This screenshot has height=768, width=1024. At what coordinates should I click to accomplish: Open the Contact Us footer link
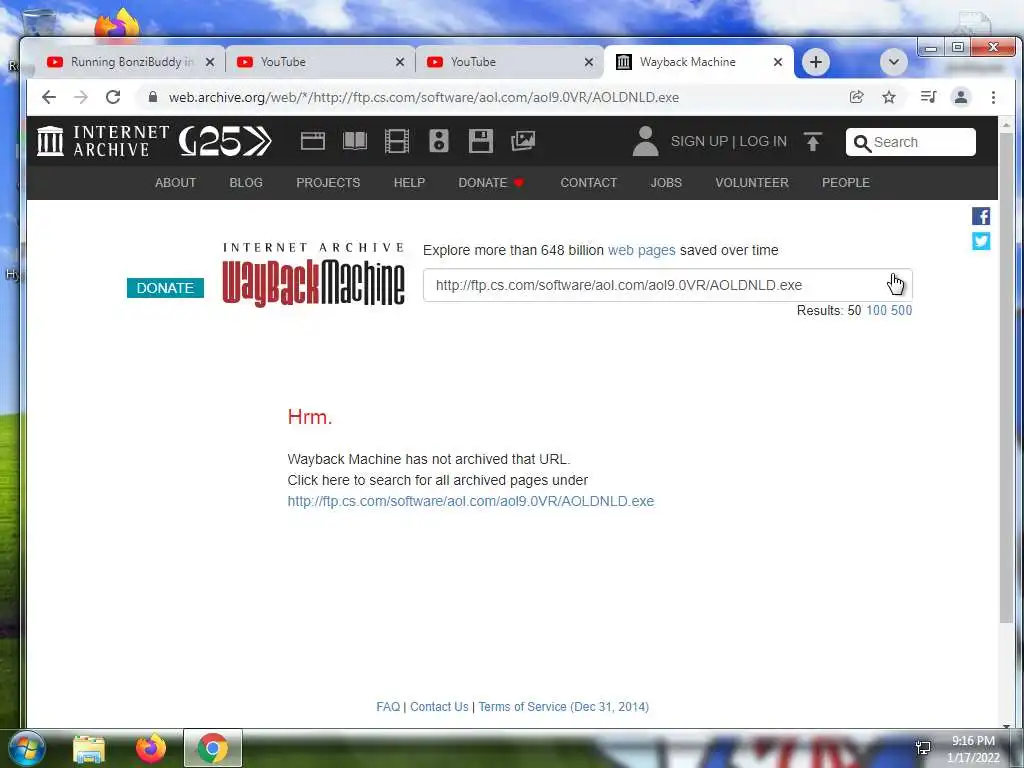(x=439, y=707)
